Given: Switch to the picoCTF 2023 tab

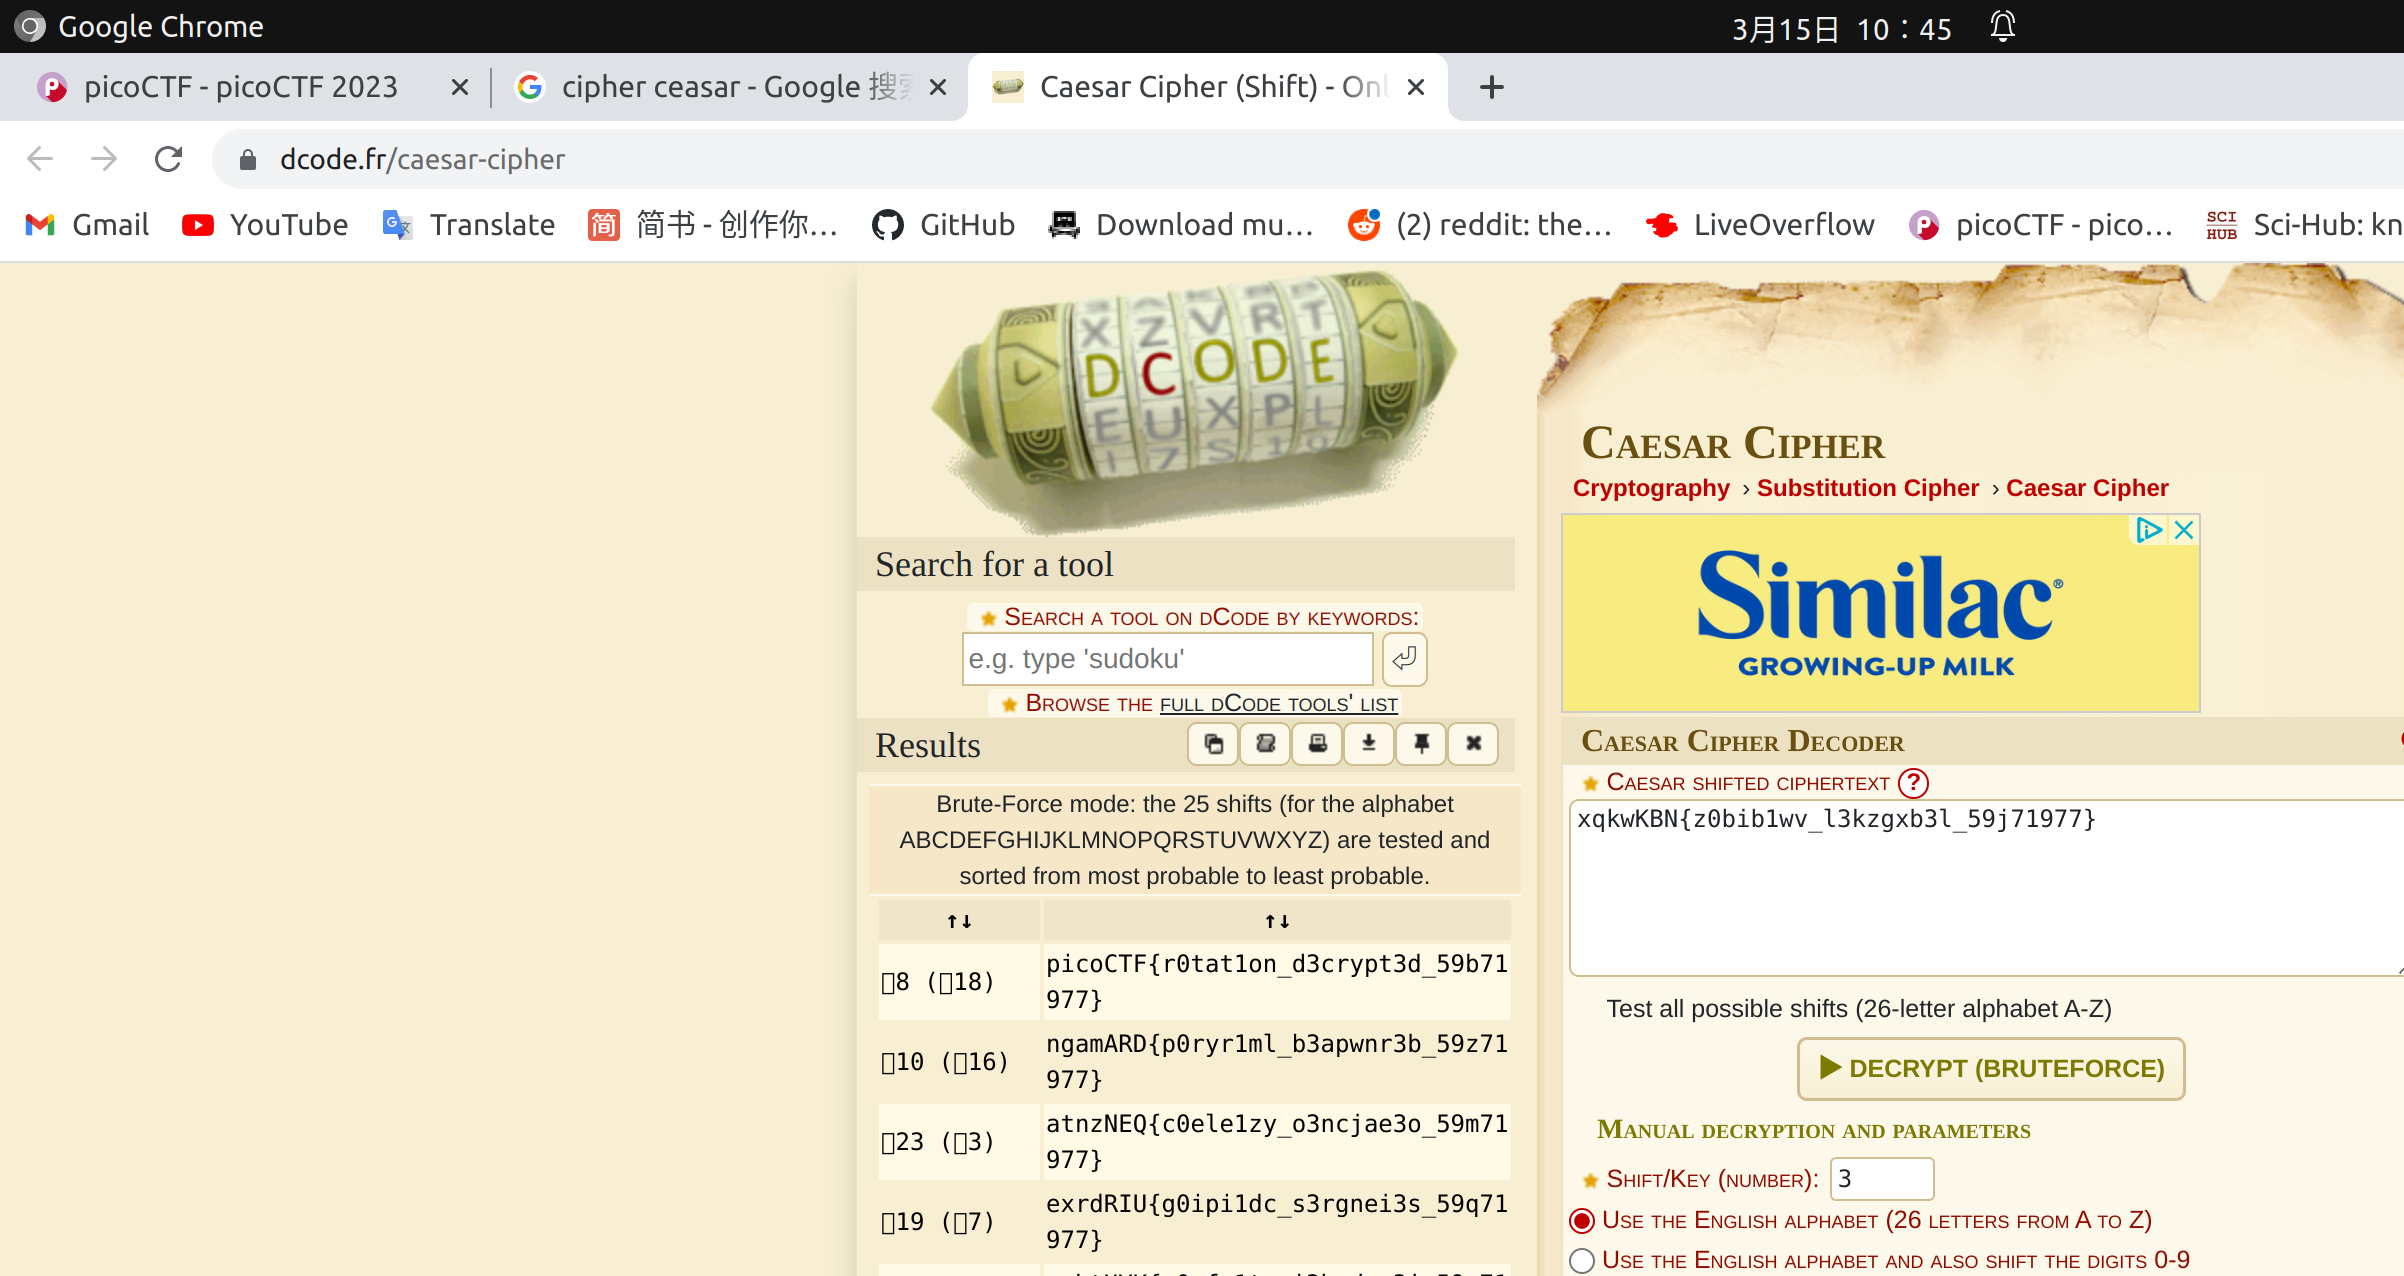Looking at the screenshot, I should click(240, 88).
